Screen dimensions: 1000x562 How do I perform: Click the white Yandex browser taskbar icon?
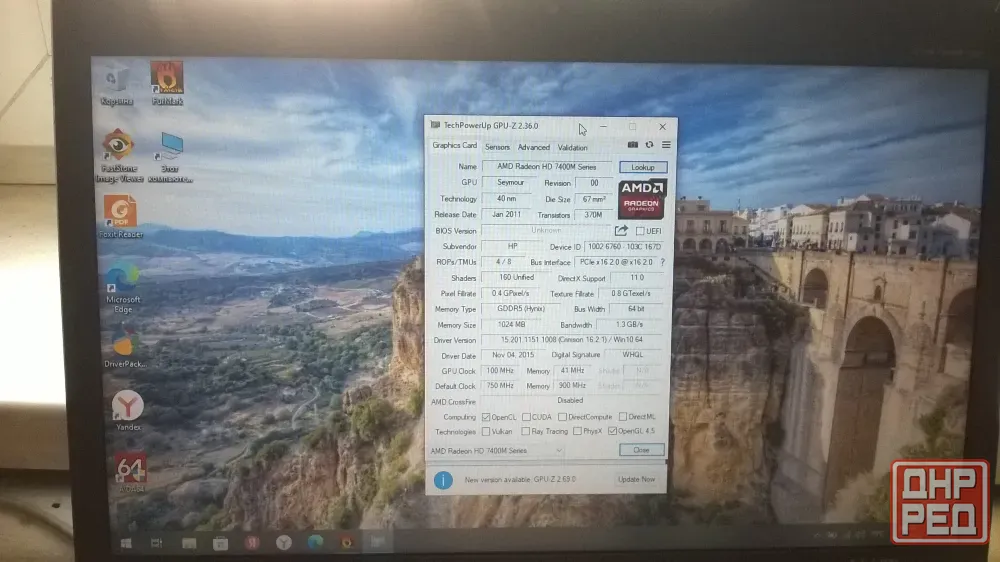coord(284,543)
